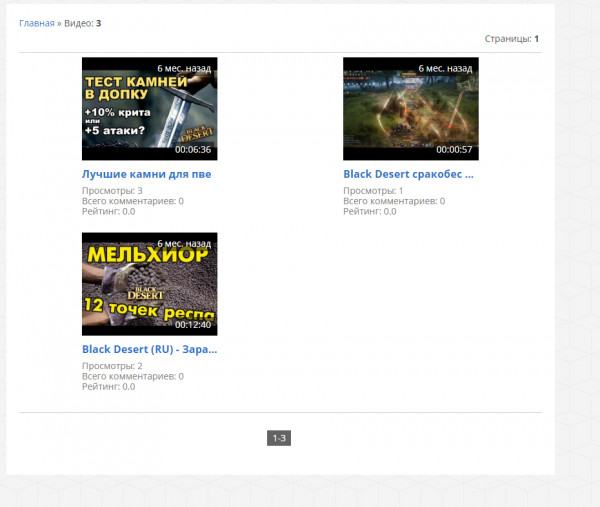
Task: Click 'Рейтинг: 0.0' under Black Desert сракобес video
Action: (370, 211)
